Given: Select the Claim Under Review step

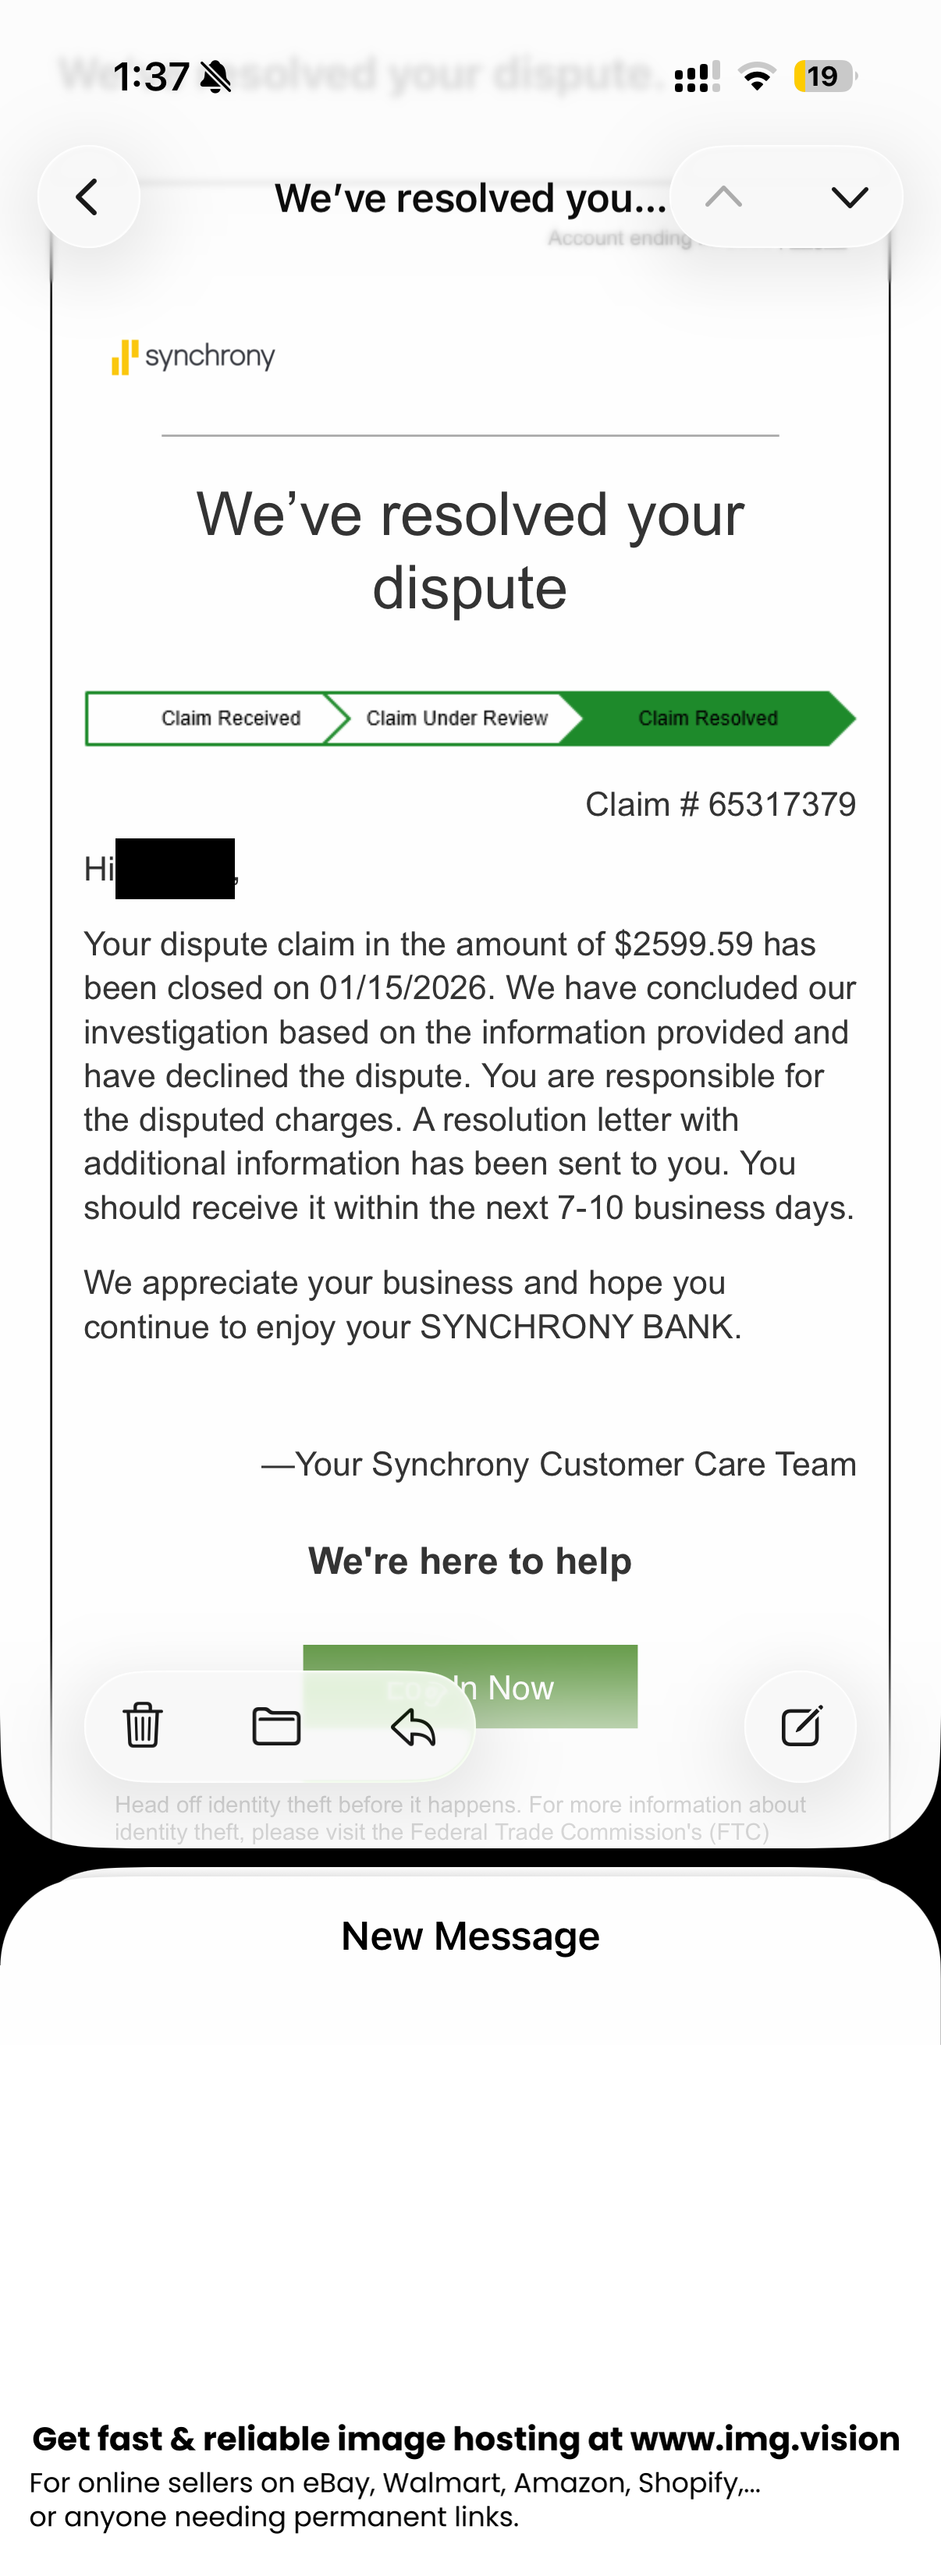Looking at the screenshot, I should (x=456, y=718).
